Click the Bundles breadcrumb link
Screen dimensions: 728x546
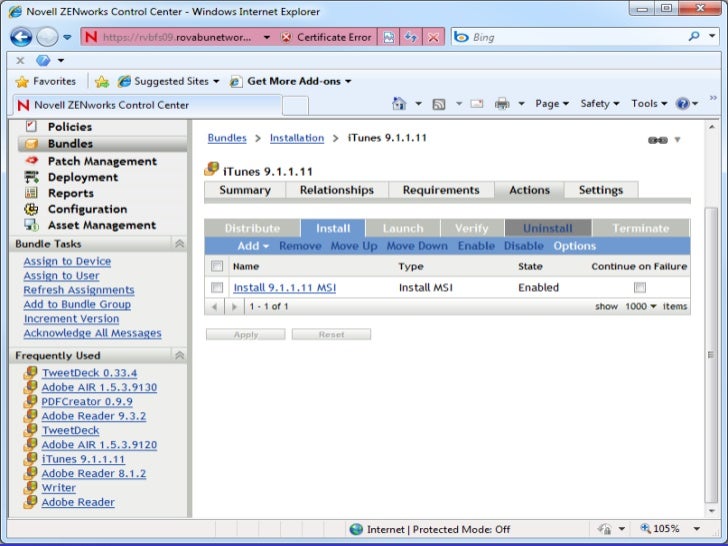click(227, 138)
